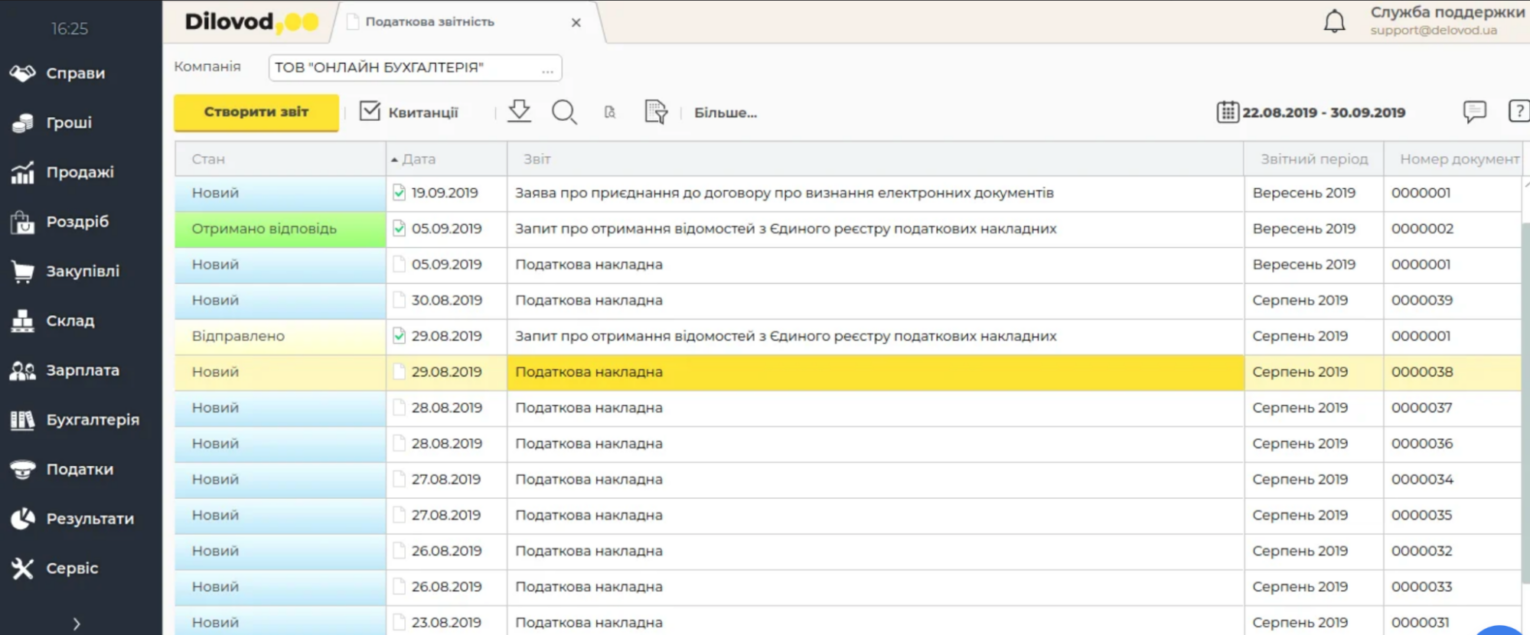The width and height of the screenshot is (1530, 635).
Task: Click the vertical scrollbar of the report list
Action: click(x=1524, y=400)
